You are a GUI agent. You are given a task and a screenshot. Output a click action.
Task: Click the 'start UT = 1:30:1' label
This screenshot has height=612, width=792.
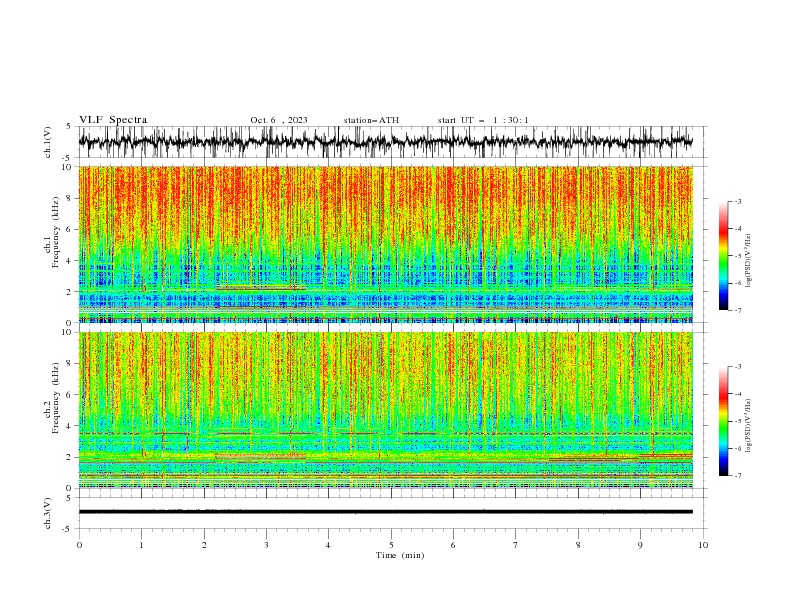[x=483, y=120]
